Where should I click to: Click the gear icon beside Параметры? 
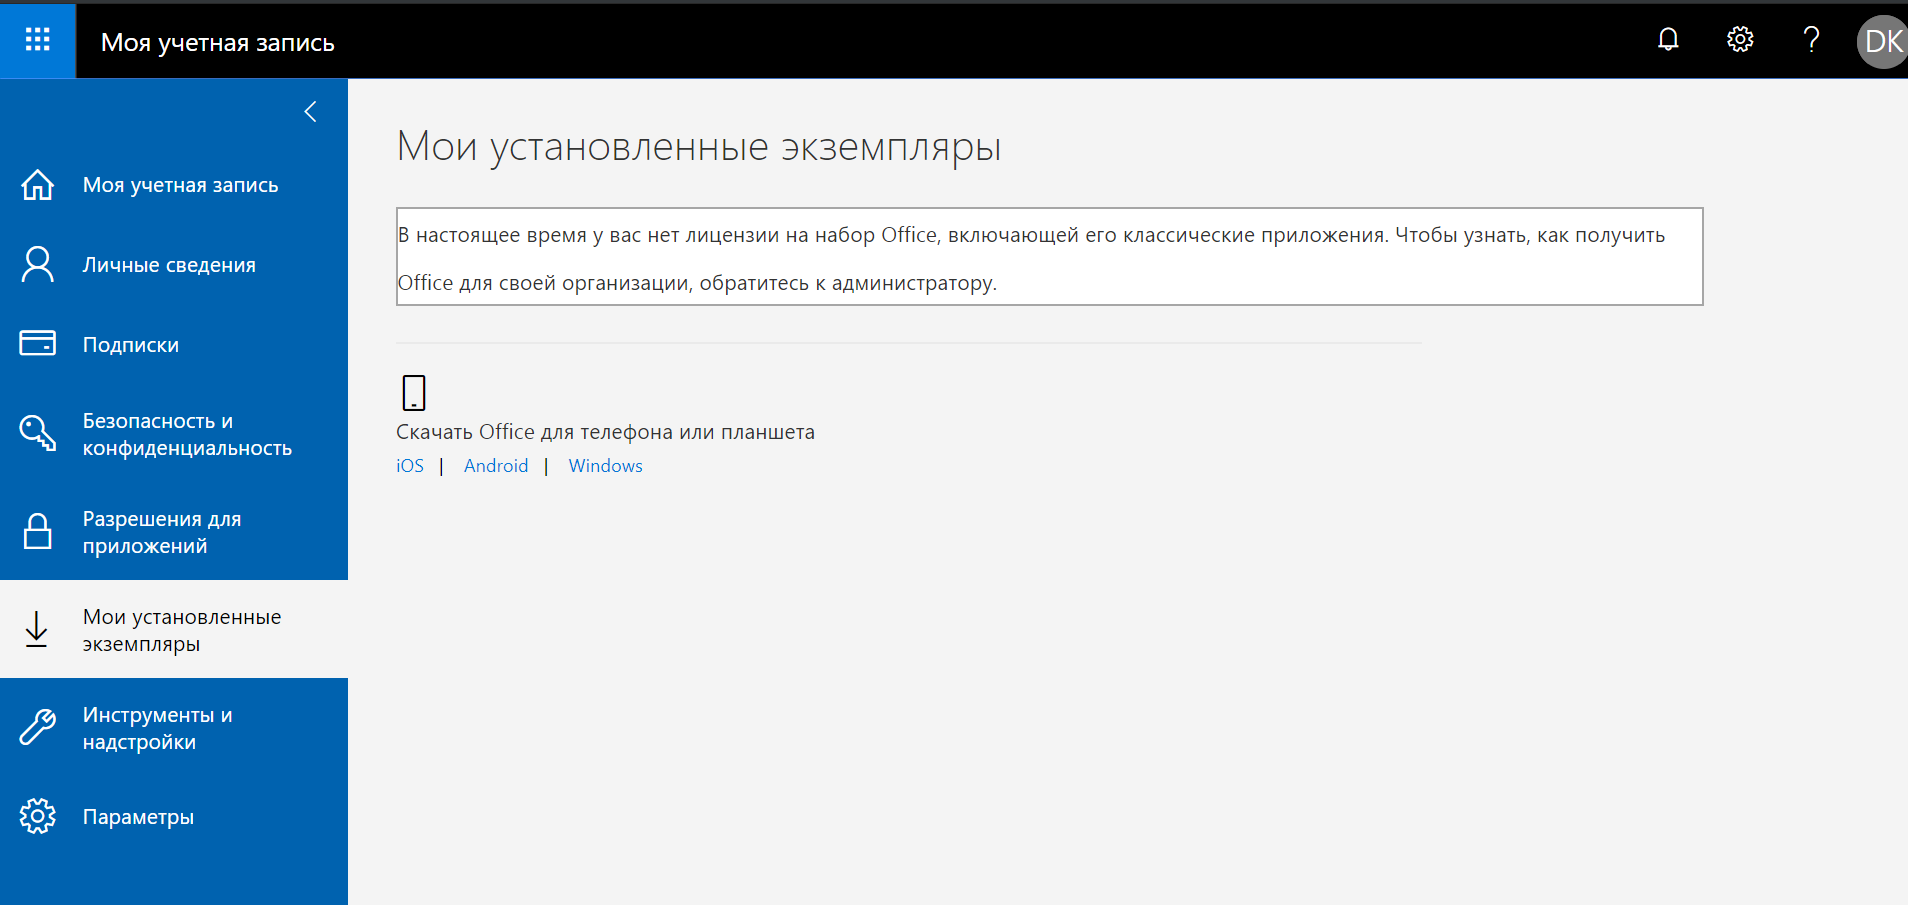(38, 816)
